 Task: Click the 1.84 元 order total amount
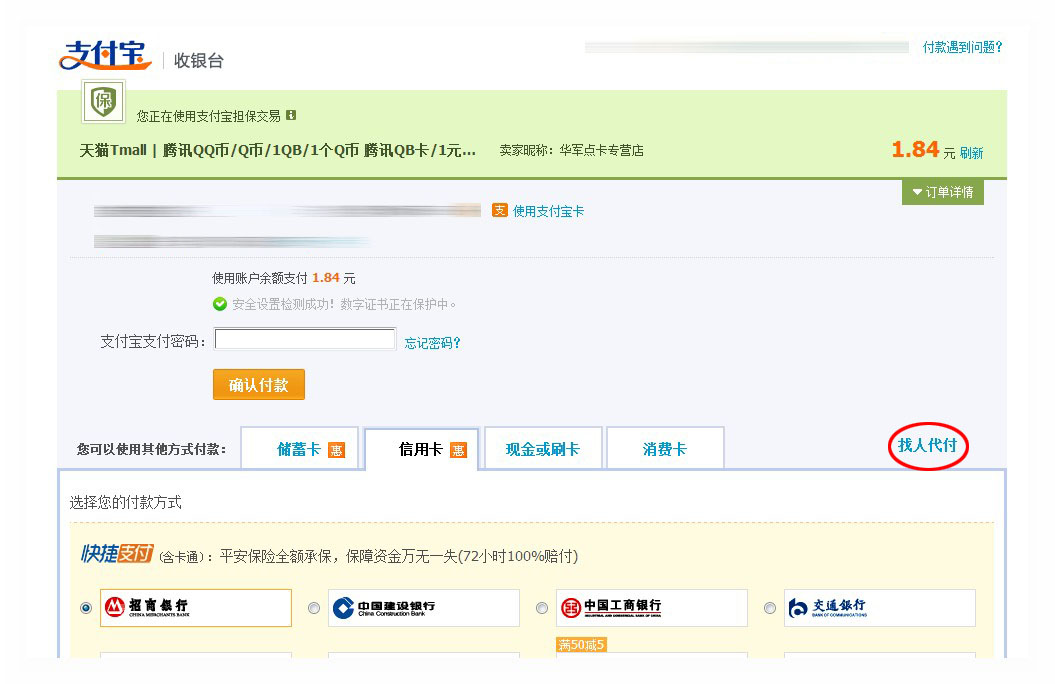923,150
